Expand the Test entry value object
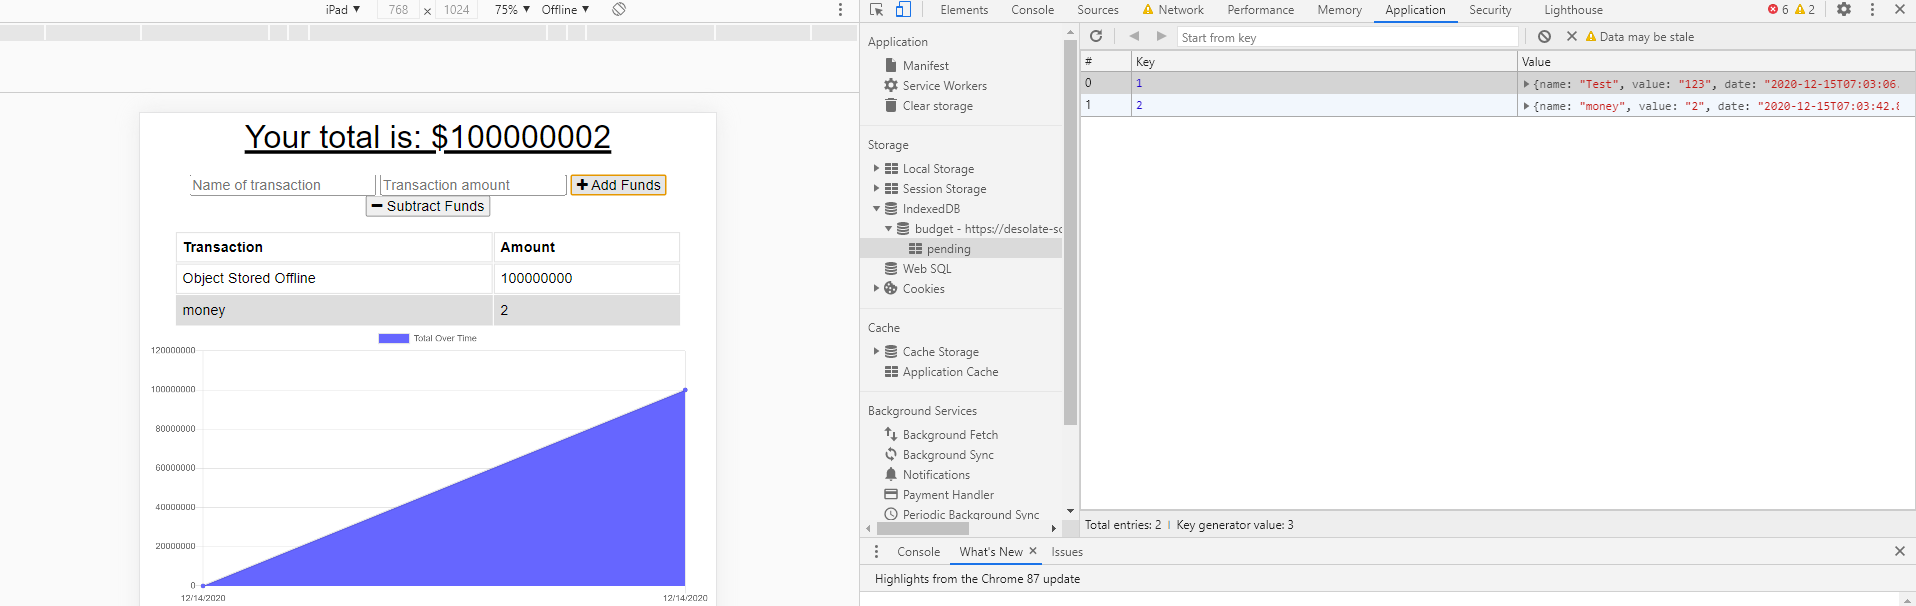1916x606 pixels. pos(1526,84)
